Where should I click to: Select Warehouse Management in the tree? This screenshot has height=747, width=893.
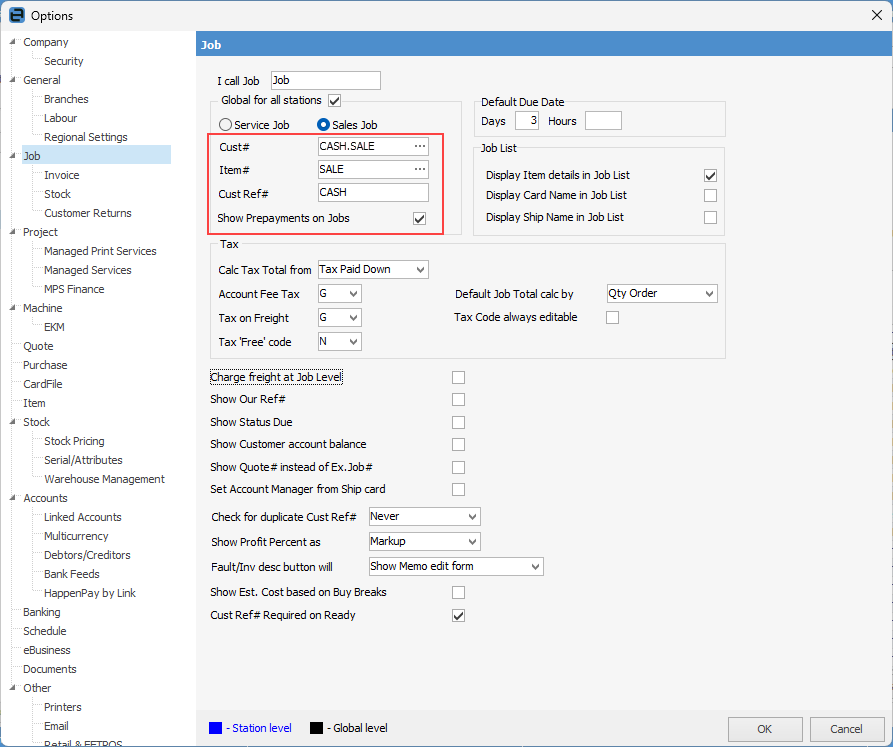pos(104,479)
